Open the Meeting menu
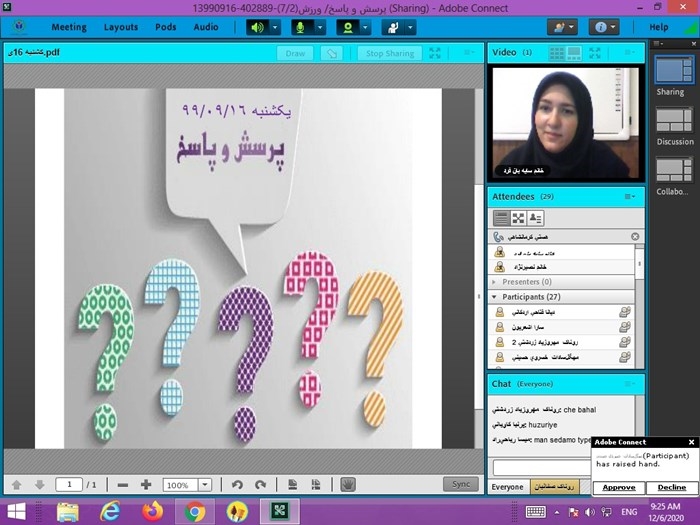 click(x=68, y=27)
